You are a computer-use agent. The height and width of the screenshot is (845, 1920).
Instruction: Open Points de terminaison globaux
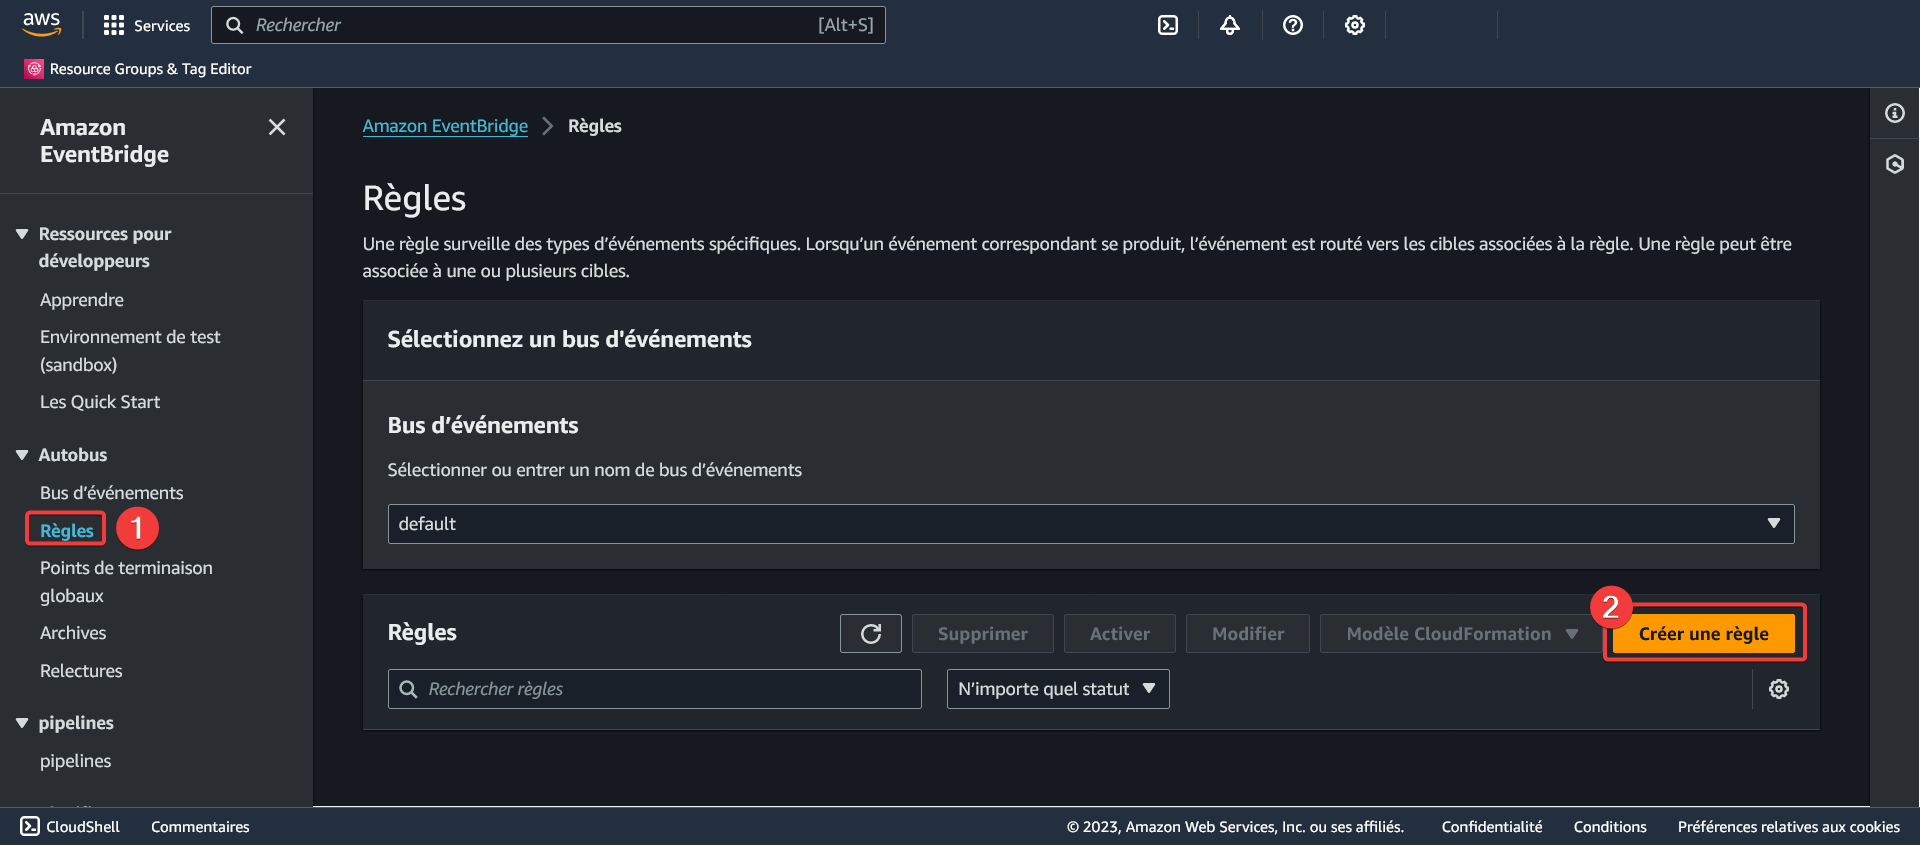(126, 582)
